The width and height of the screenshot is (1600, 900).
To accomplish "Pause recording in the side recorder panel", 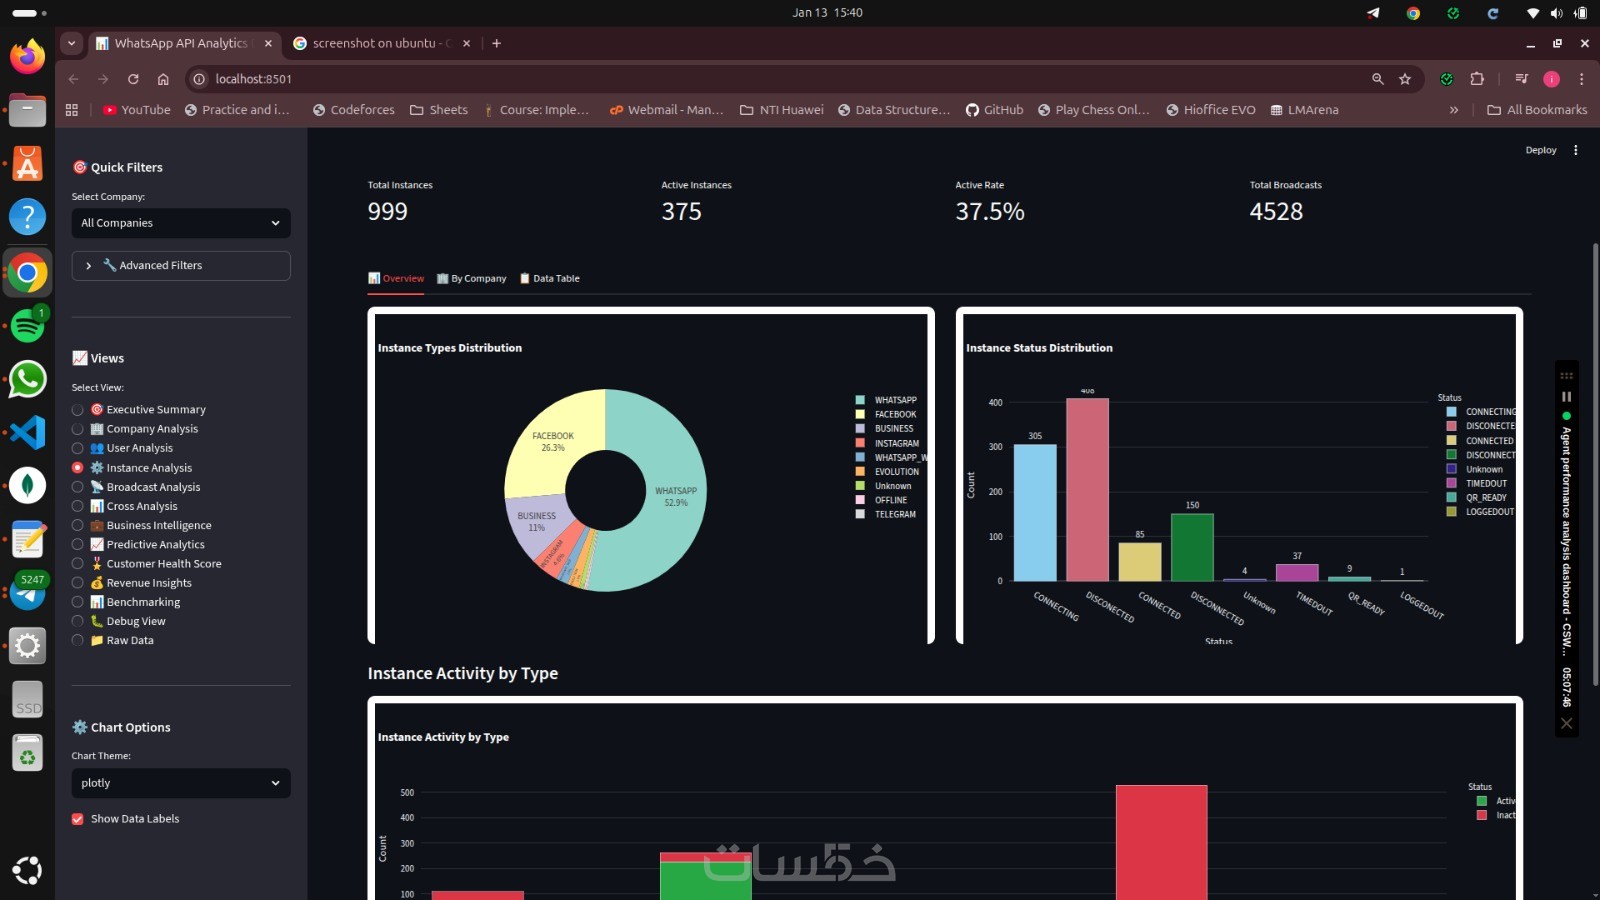I will click(1567, 397).
